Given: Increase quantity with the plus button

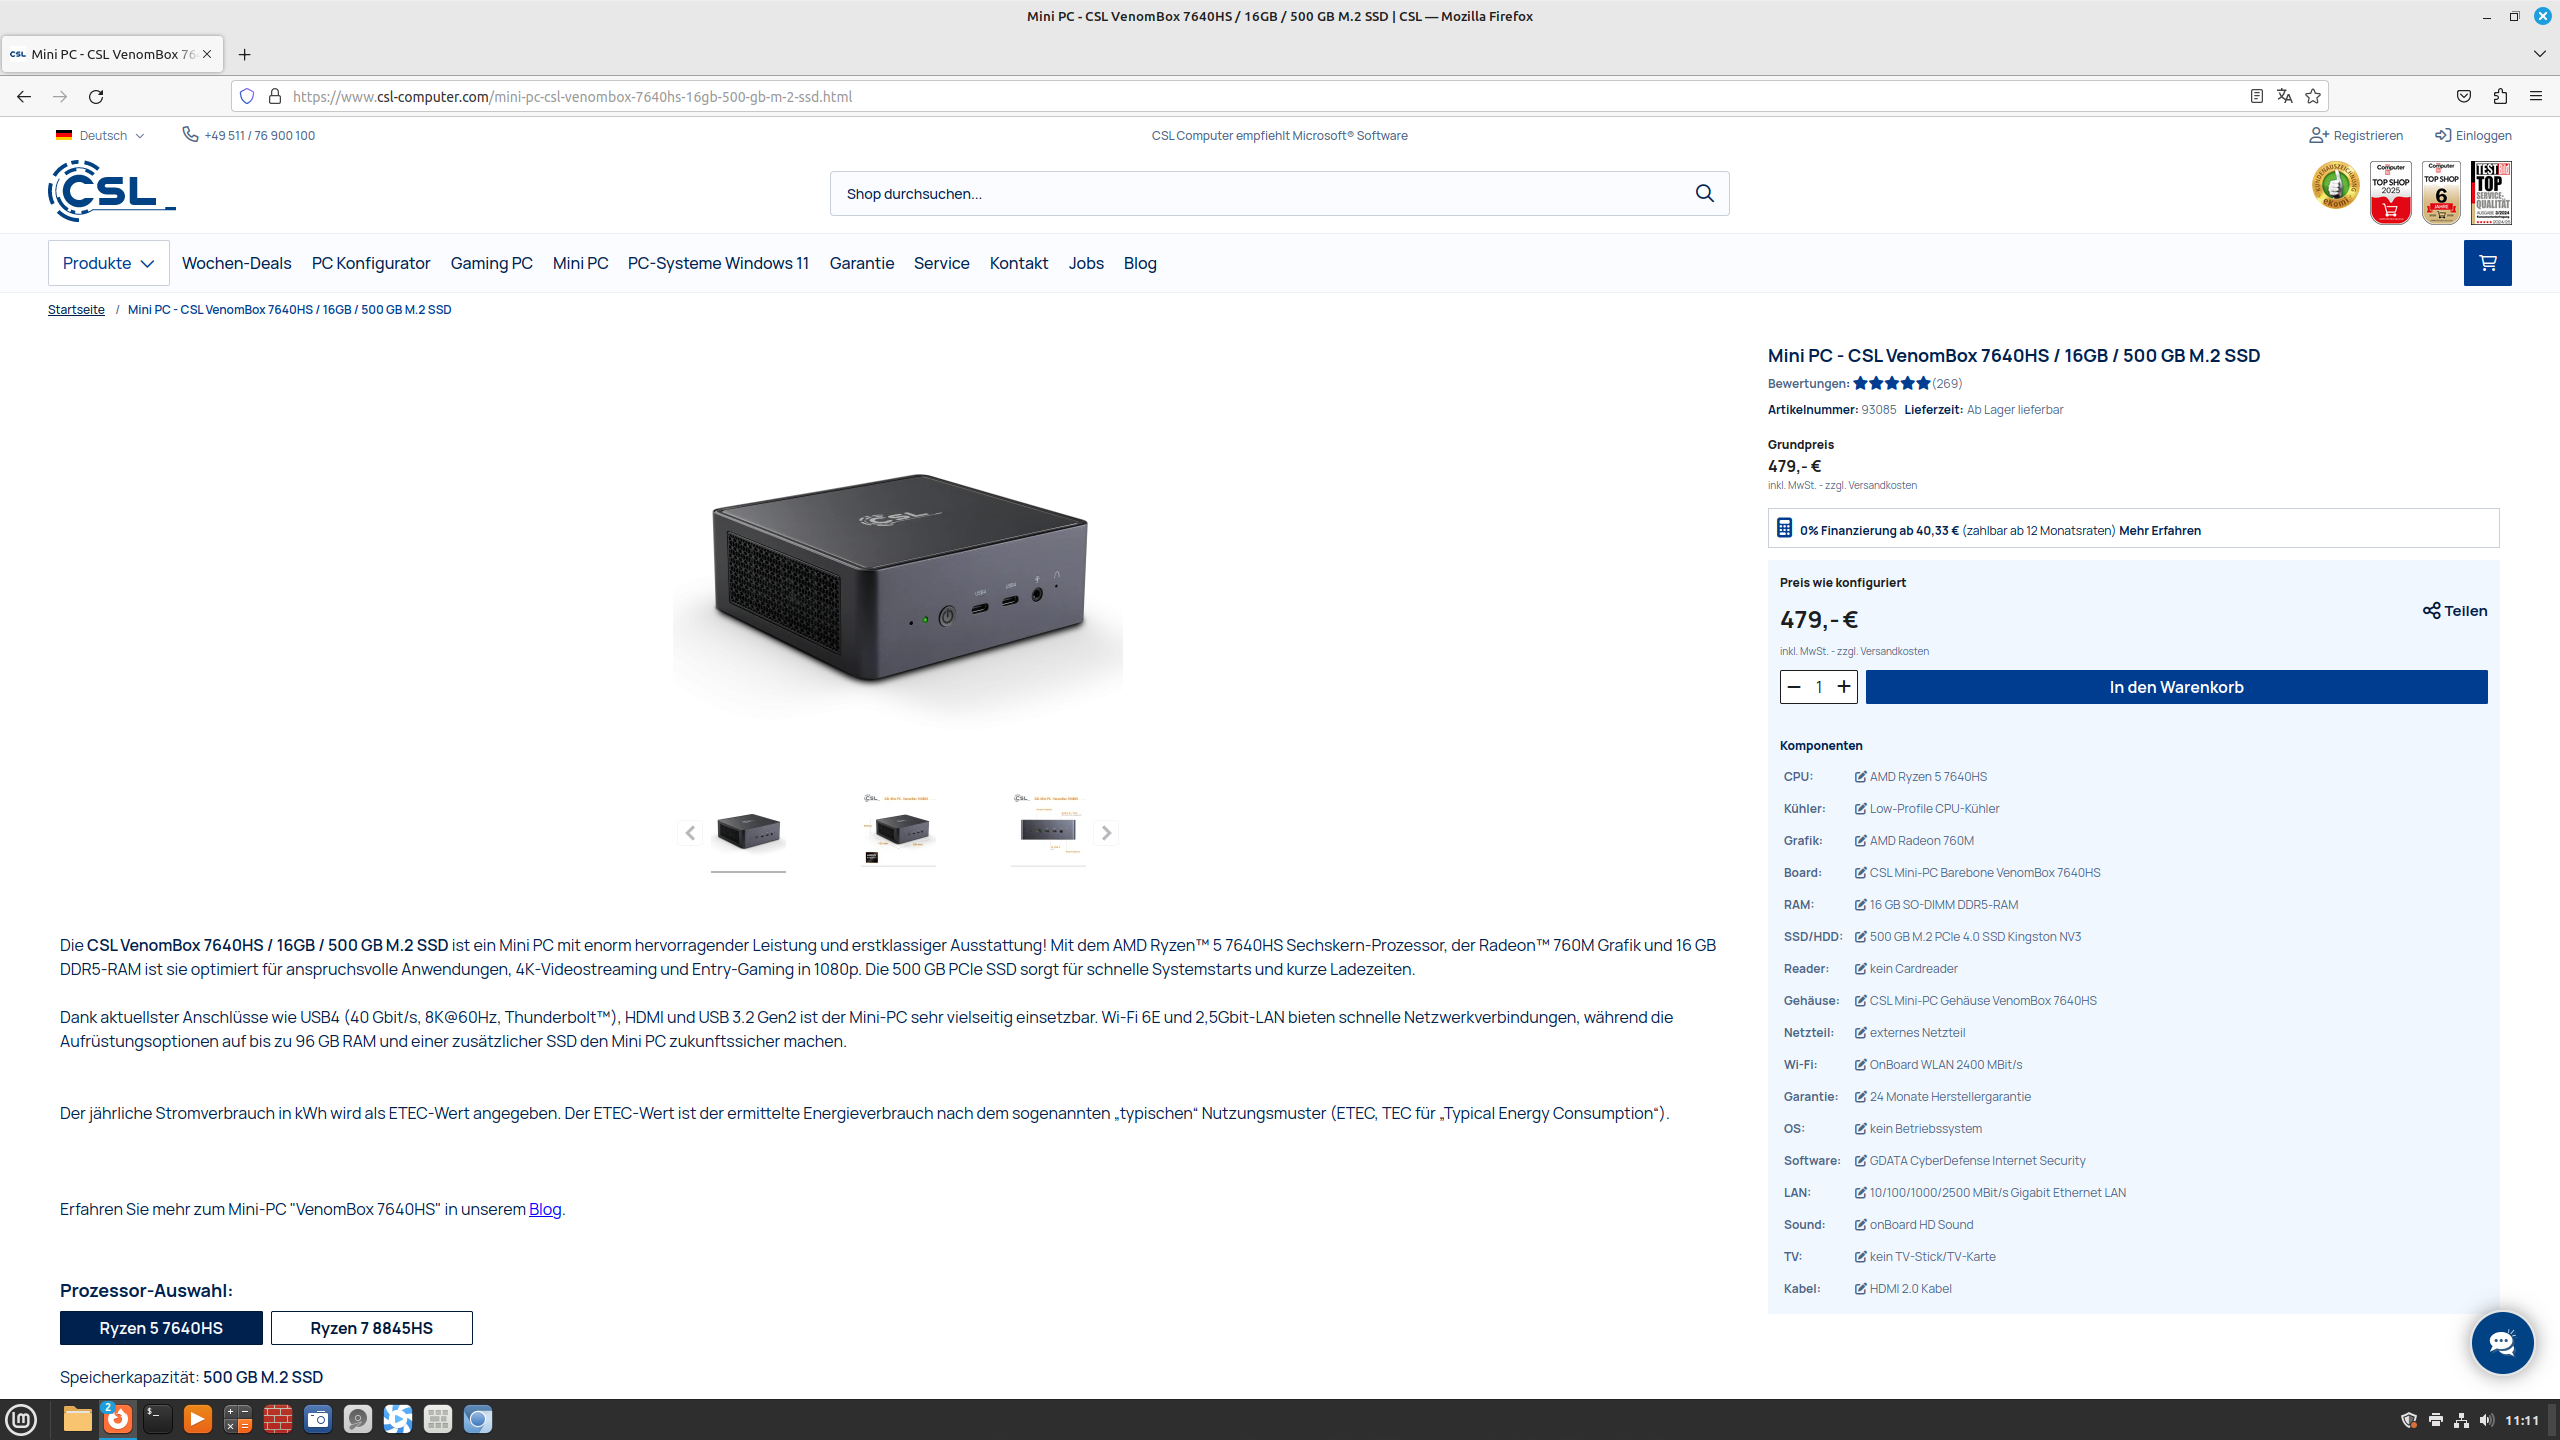Looking at the screenshot, I should pos(1843,687).
